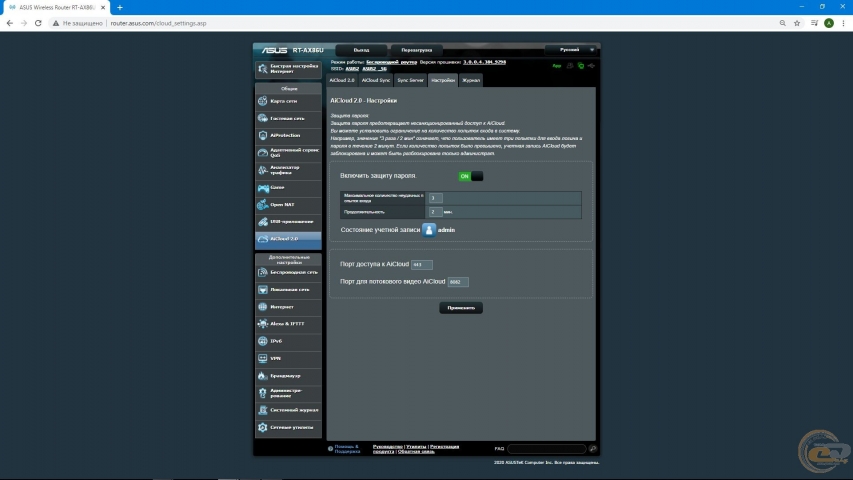Open the Руководство (Manual) link in footer
Screen dimensions: 853x480
387,447
